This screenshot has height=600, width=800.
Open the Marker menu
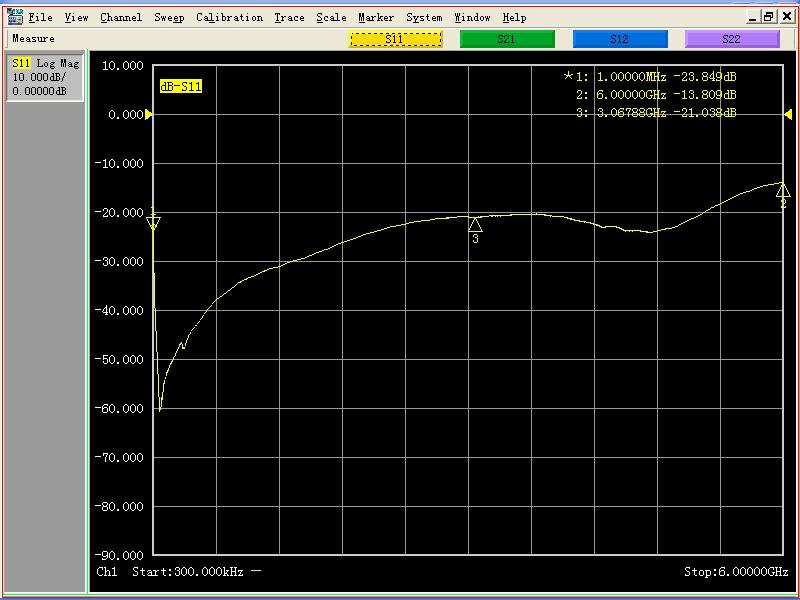pyautogui.click(x=376, y=17)
